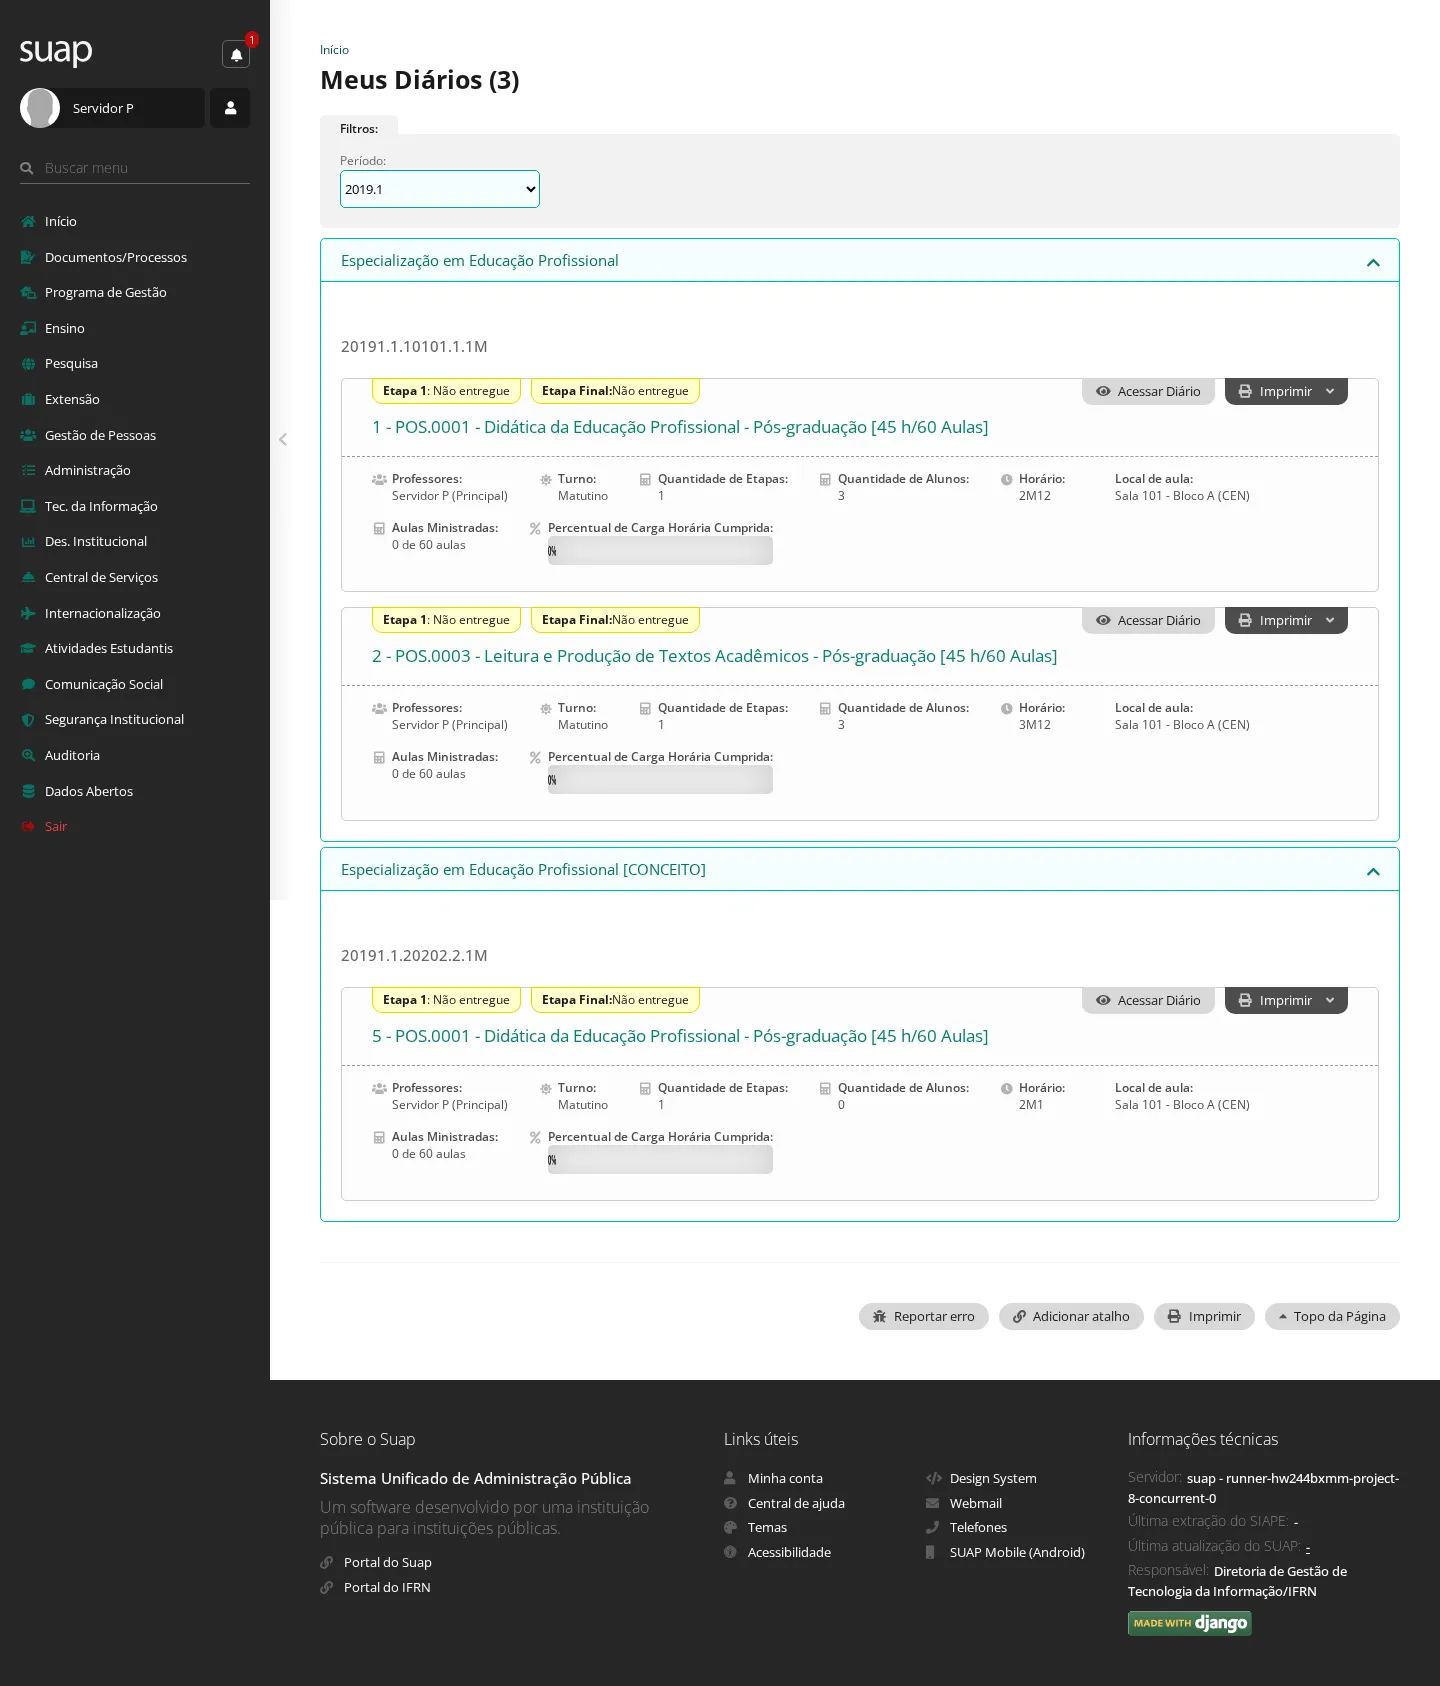The image size is (1440, 1686).
Task: Click Acessar Diário for diary 5 POS.0001
Action: (1148, 1000)
